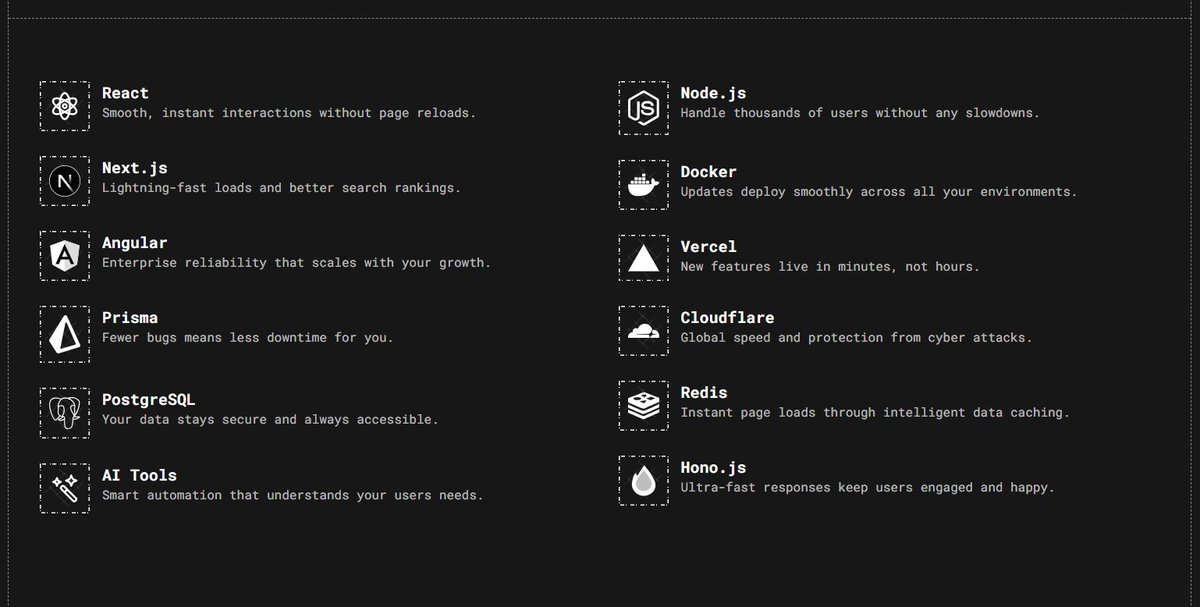Select the Node.js heading
The width and height of the screenshot is (1200, 607).
coord(713,93)
